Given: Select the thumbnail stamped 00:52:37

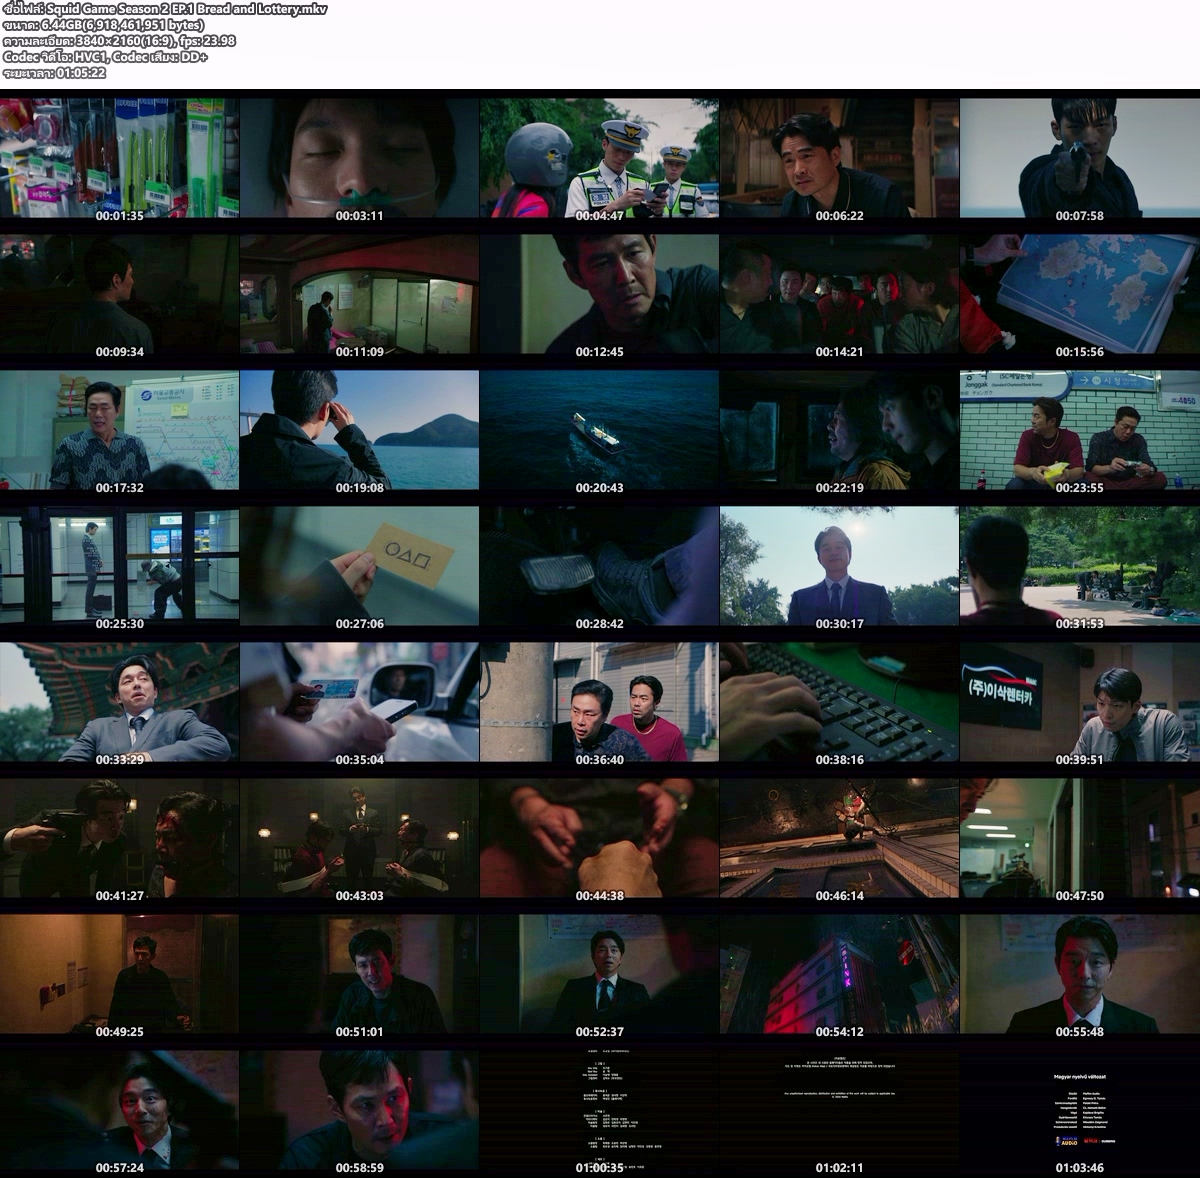Looking at the screenshot, I should coord(600,974).
